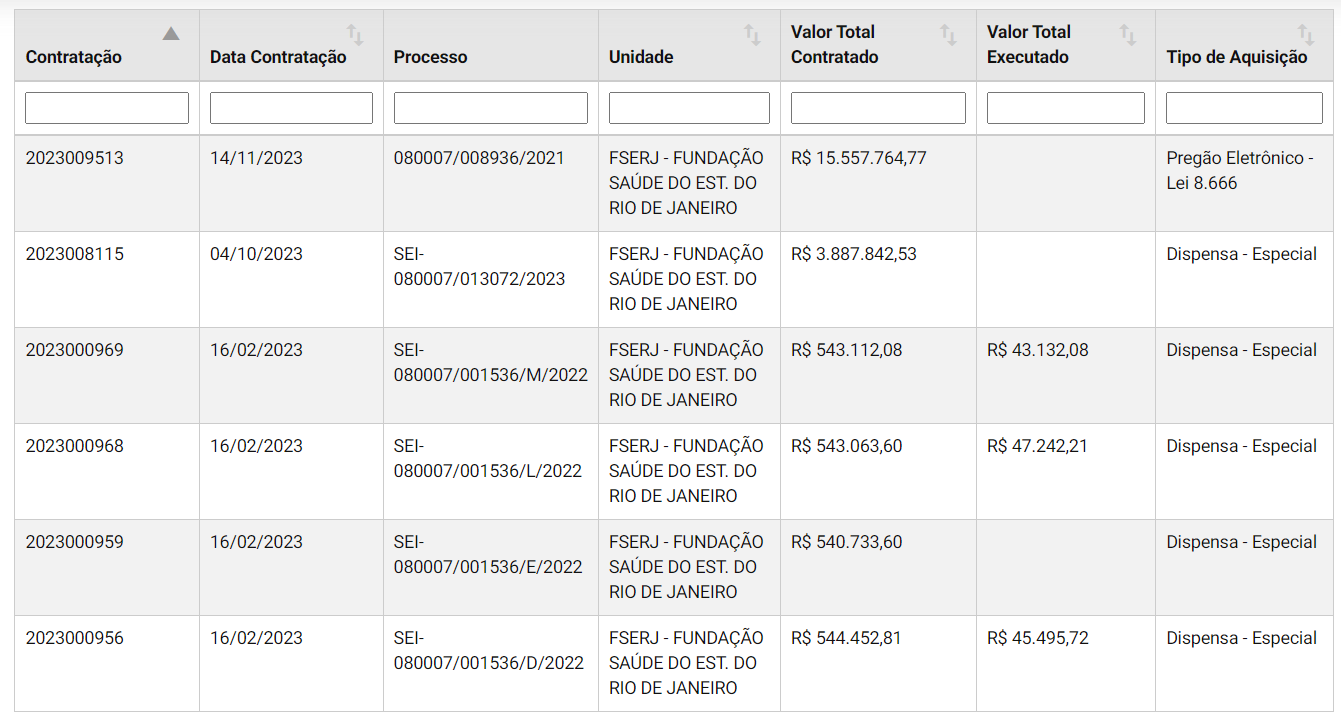Sort by Tipo de Aquisição using its icon
The image size is (1341, 716).
[1306, 35]
